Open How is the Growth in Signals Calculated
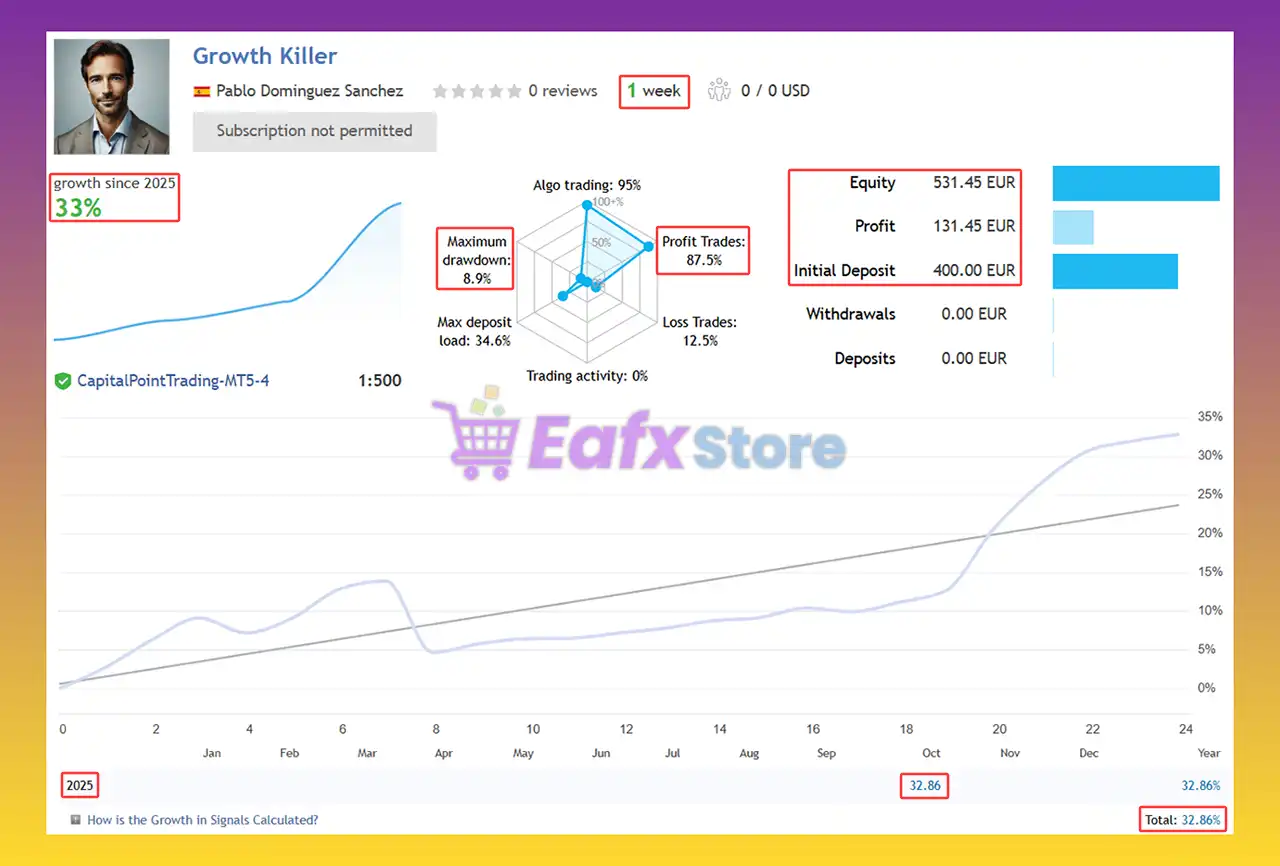Screen dimensions: 1280x866 [x=202, y=820]
